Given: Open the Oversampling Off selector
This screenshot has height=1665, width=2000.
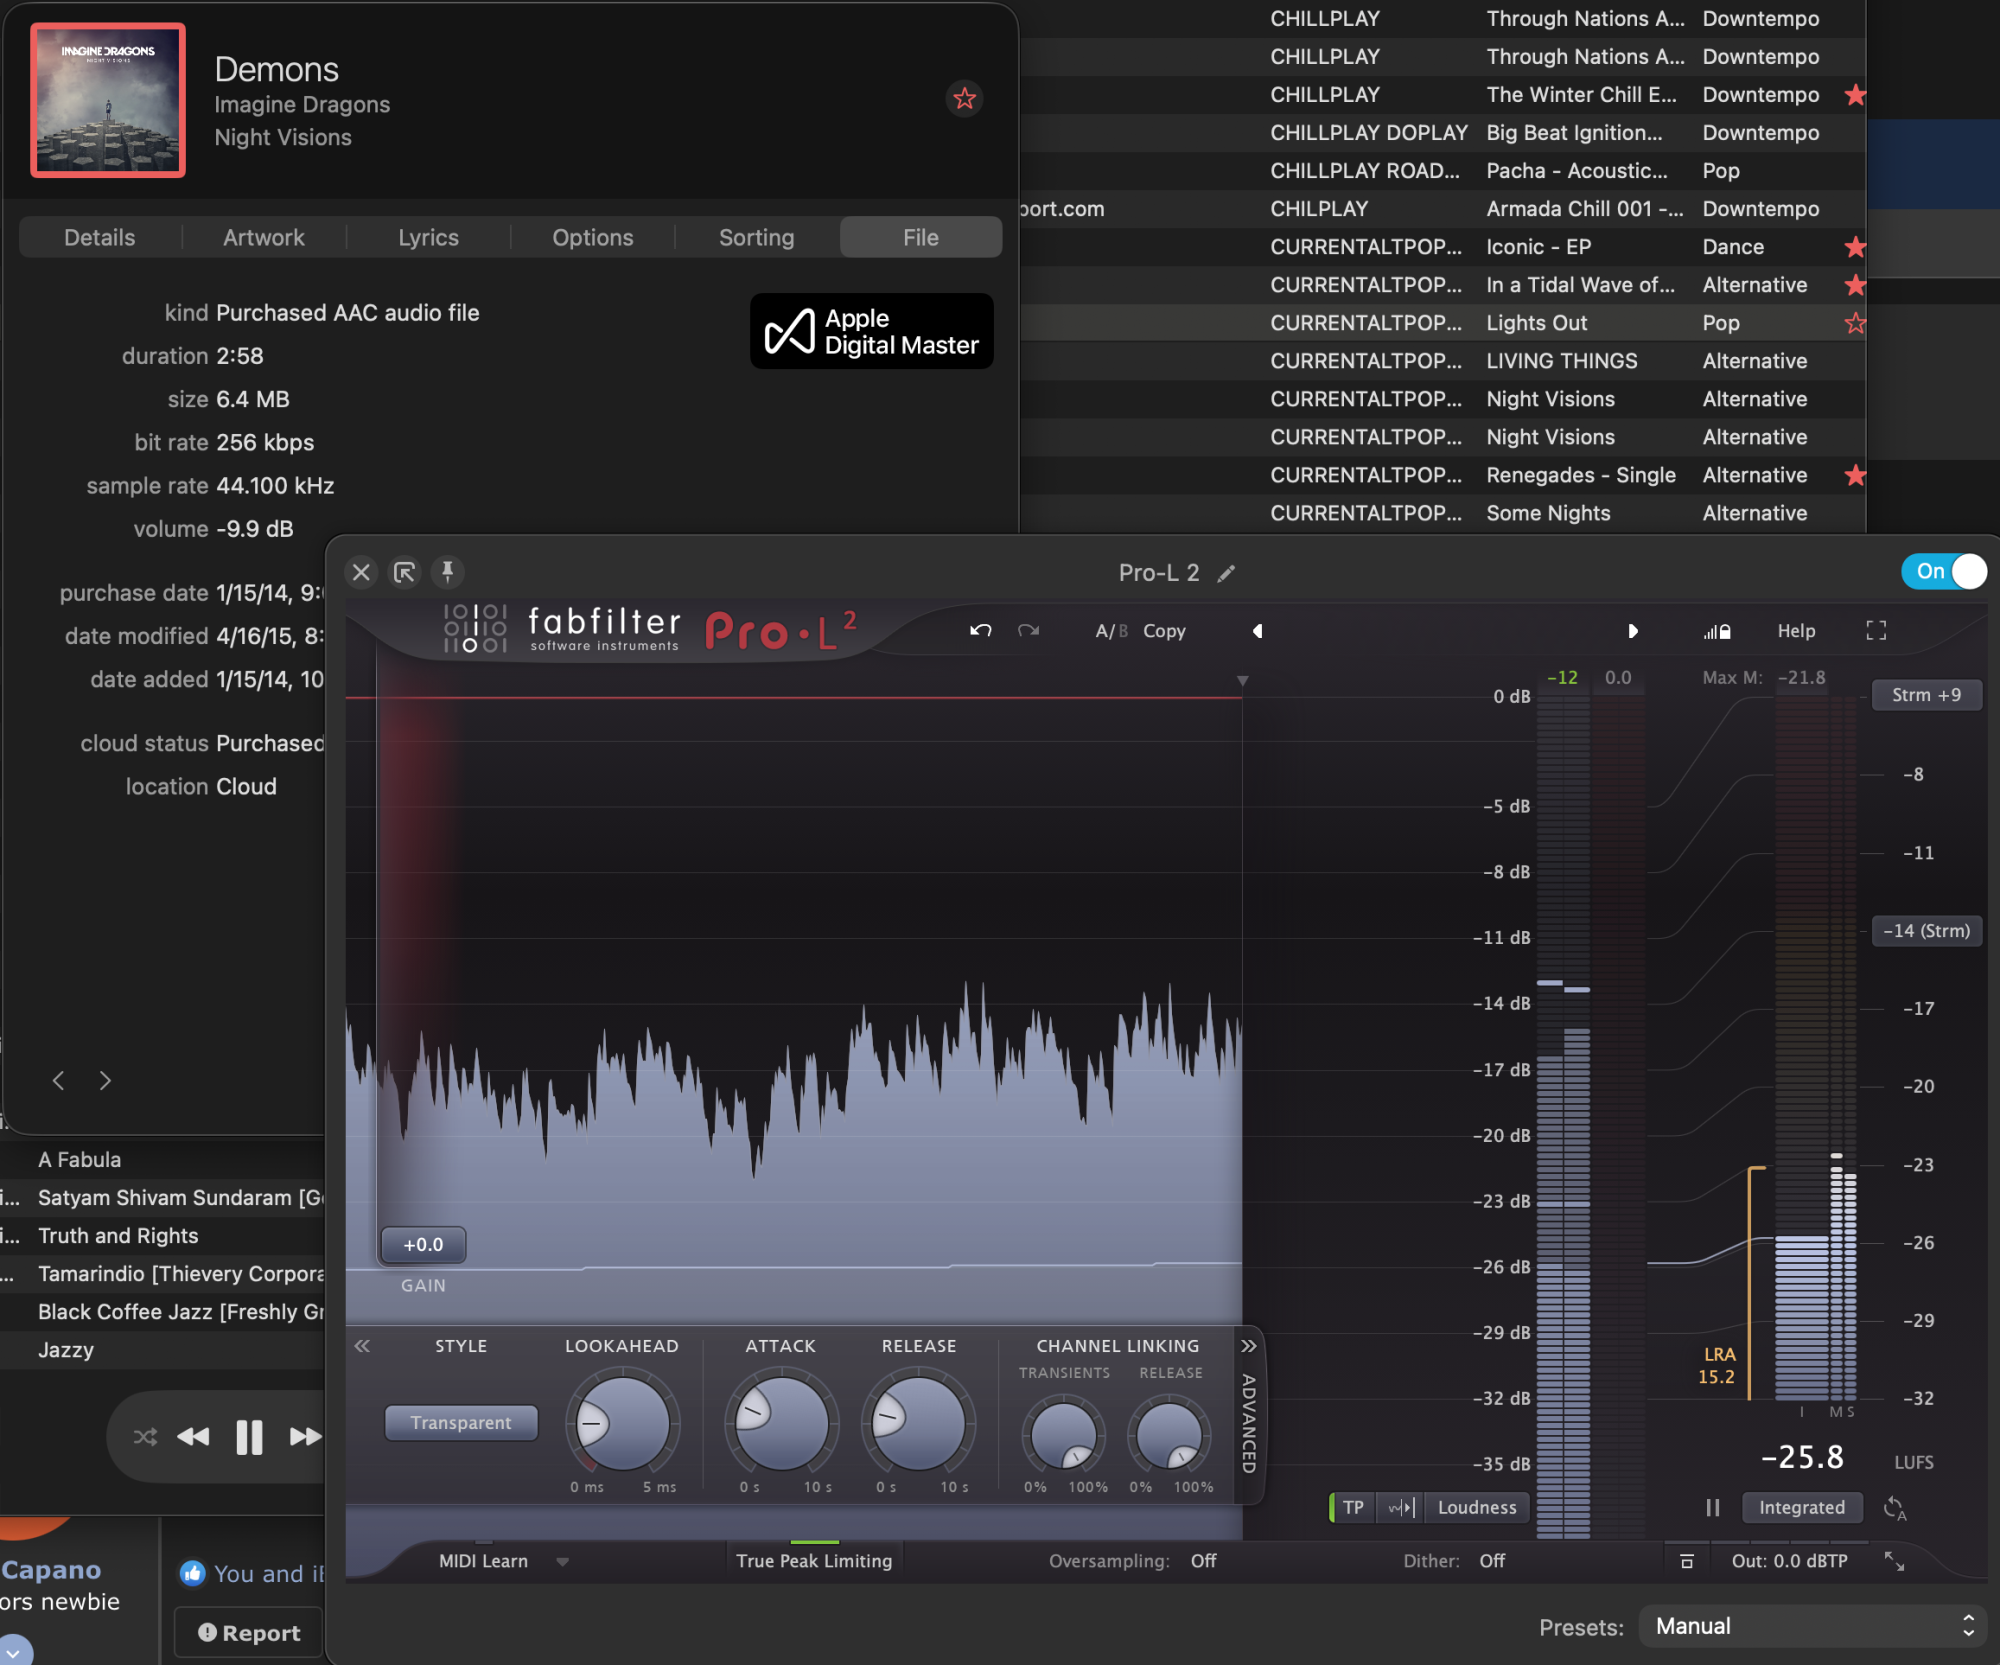Looking at the screenshot, I should tap(1203, 1561).
